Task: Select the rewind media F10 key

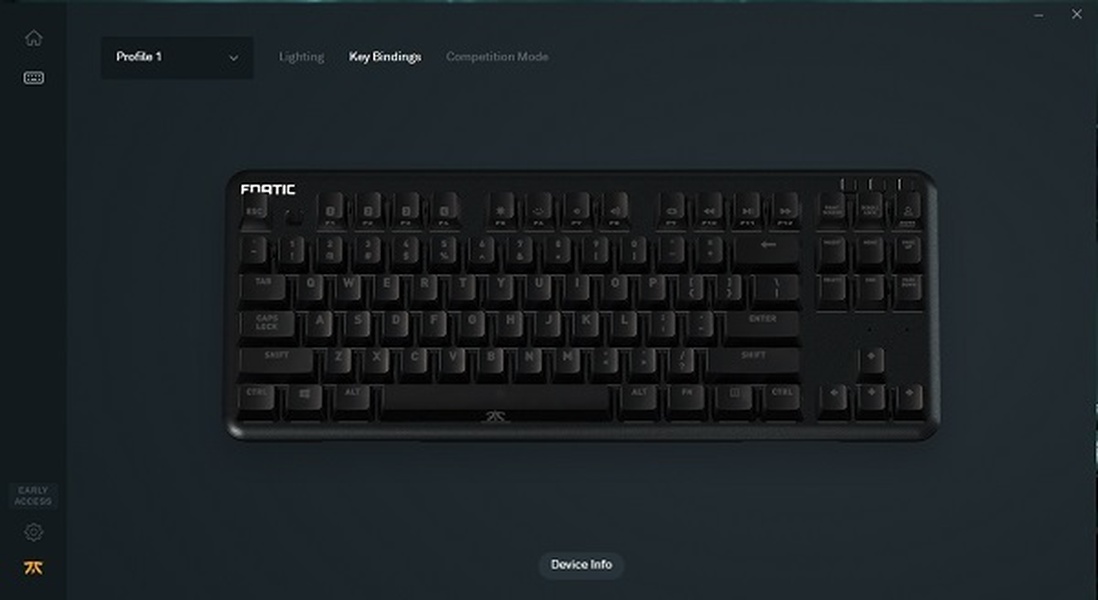Action: (709, 211)
